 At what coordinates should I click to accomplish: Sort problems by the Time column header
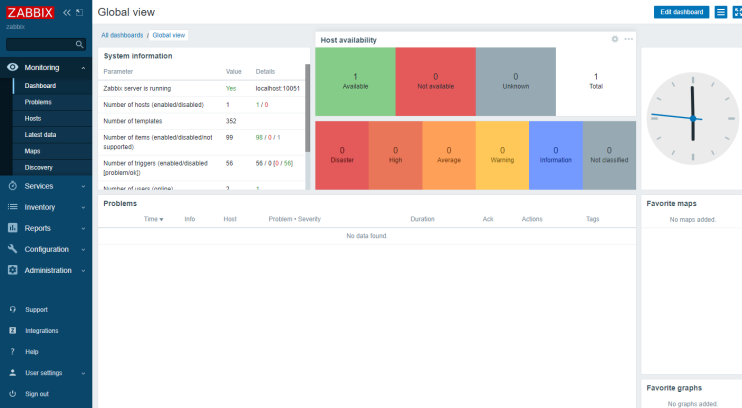[x=153, y=218]
